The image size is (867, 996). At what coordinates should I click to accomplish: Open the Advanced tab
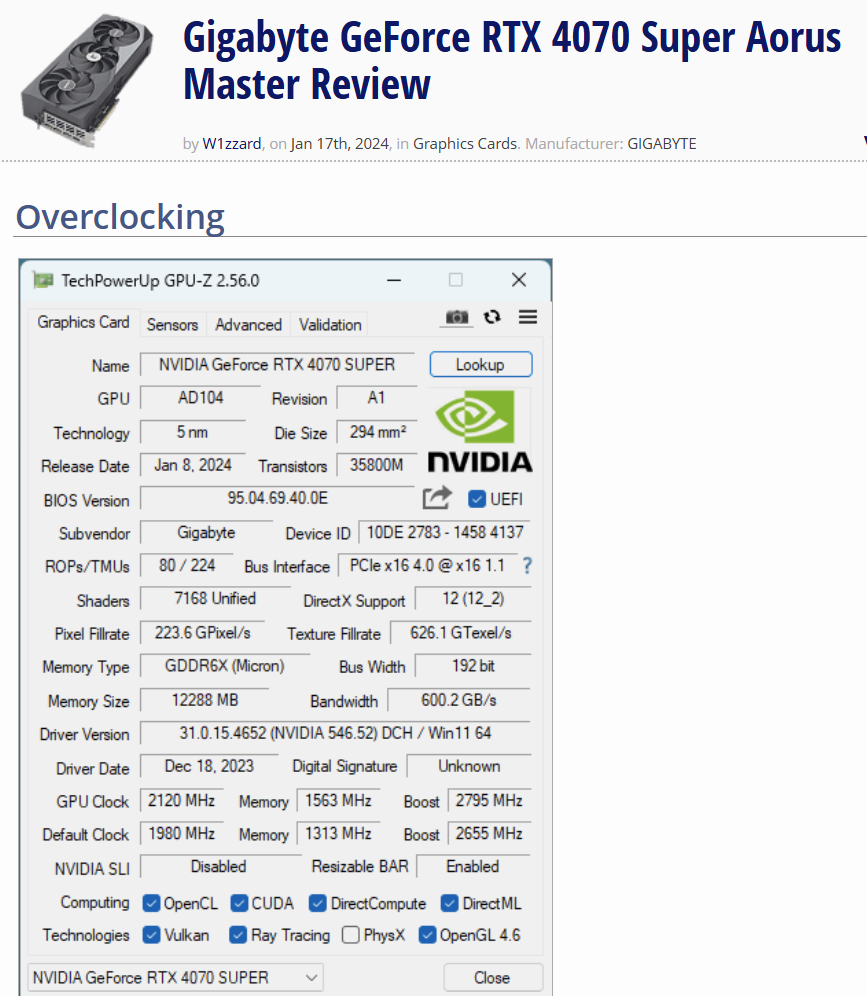click(x=248, y=325)
